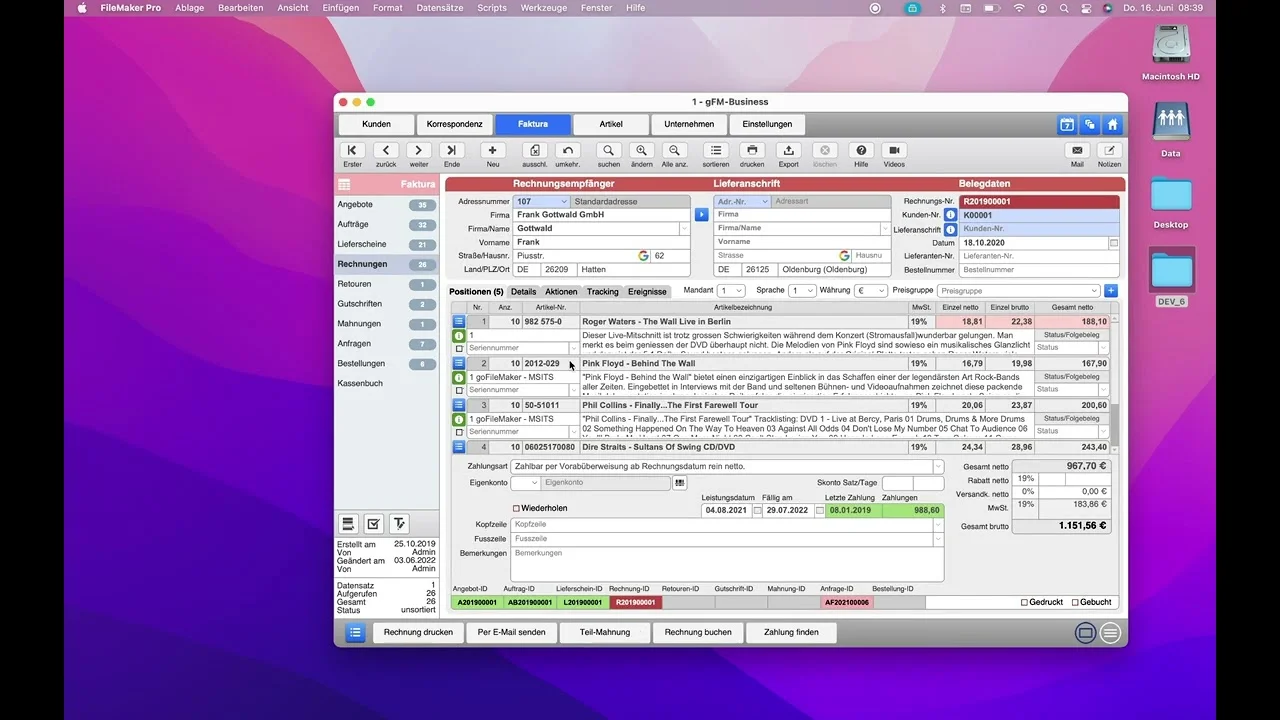Select Angebote in the Faktura sidebar

[386, 205]
